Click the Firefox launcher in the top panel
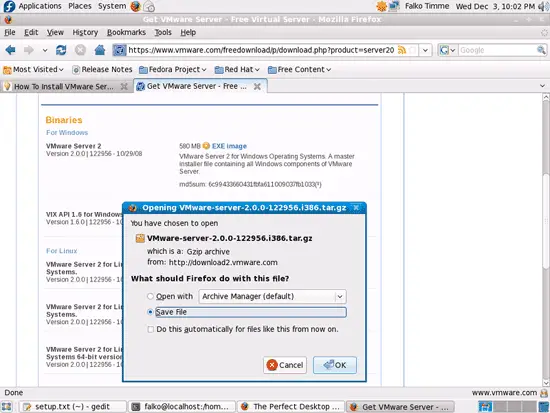 pyautogui.click(x=135, y=6)
